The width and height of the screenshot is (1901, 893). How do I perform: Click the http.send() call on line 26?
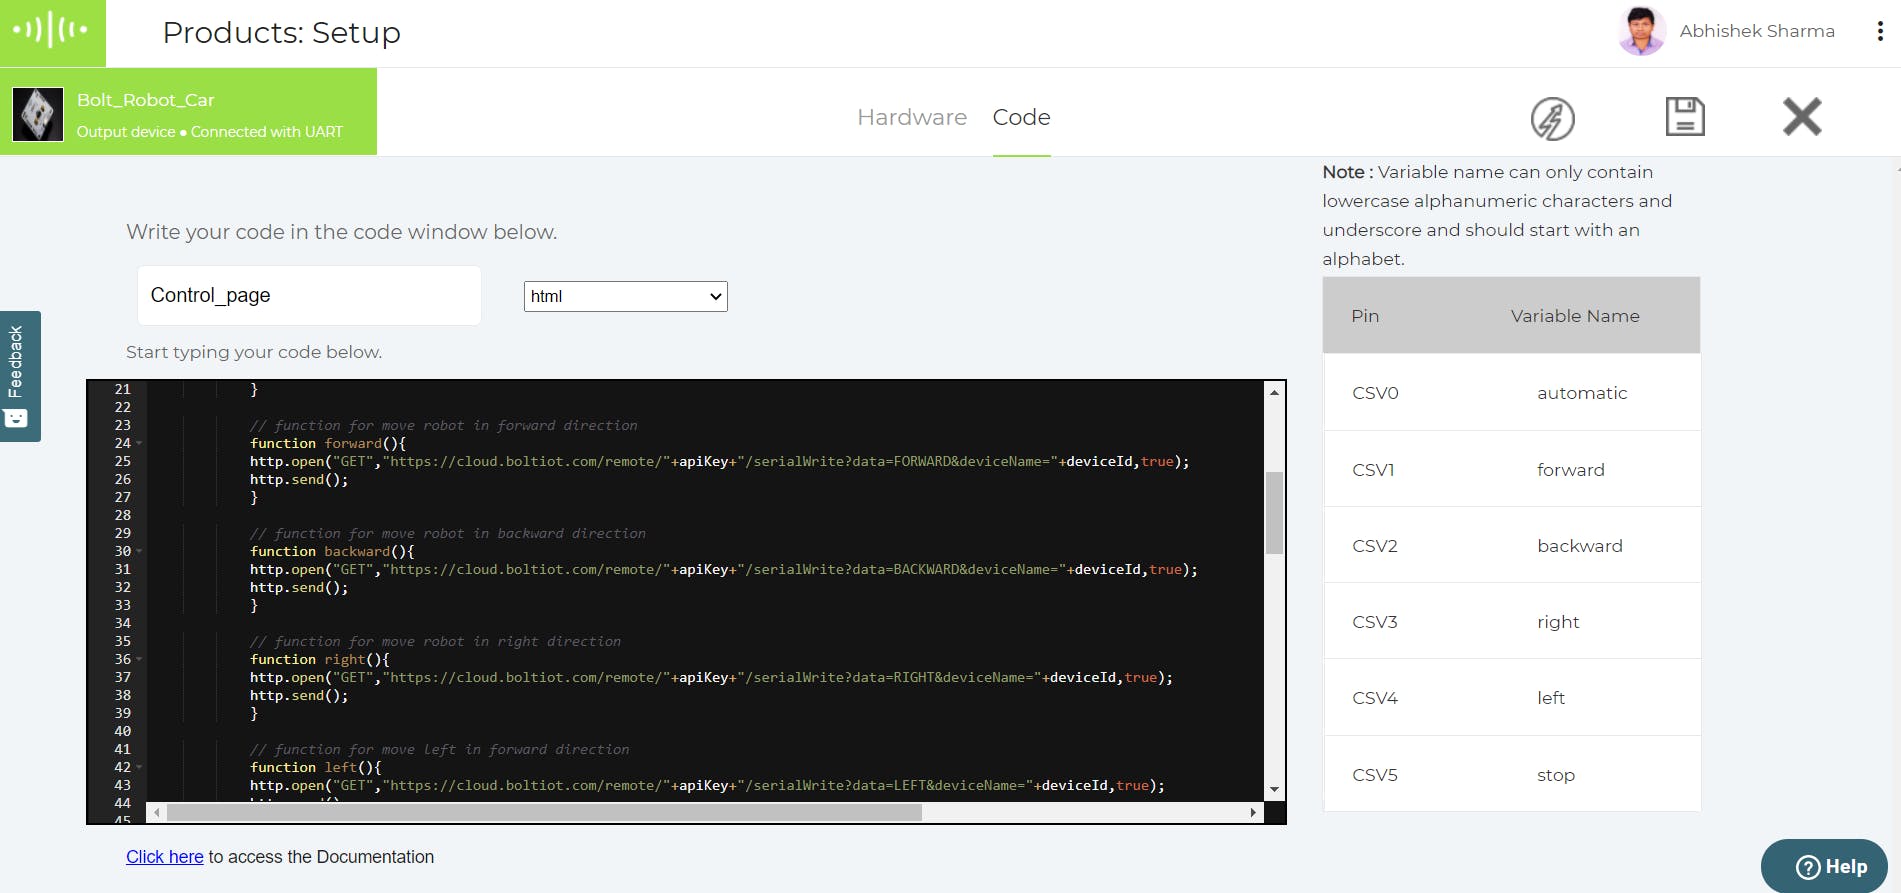[x=299, y=479]
